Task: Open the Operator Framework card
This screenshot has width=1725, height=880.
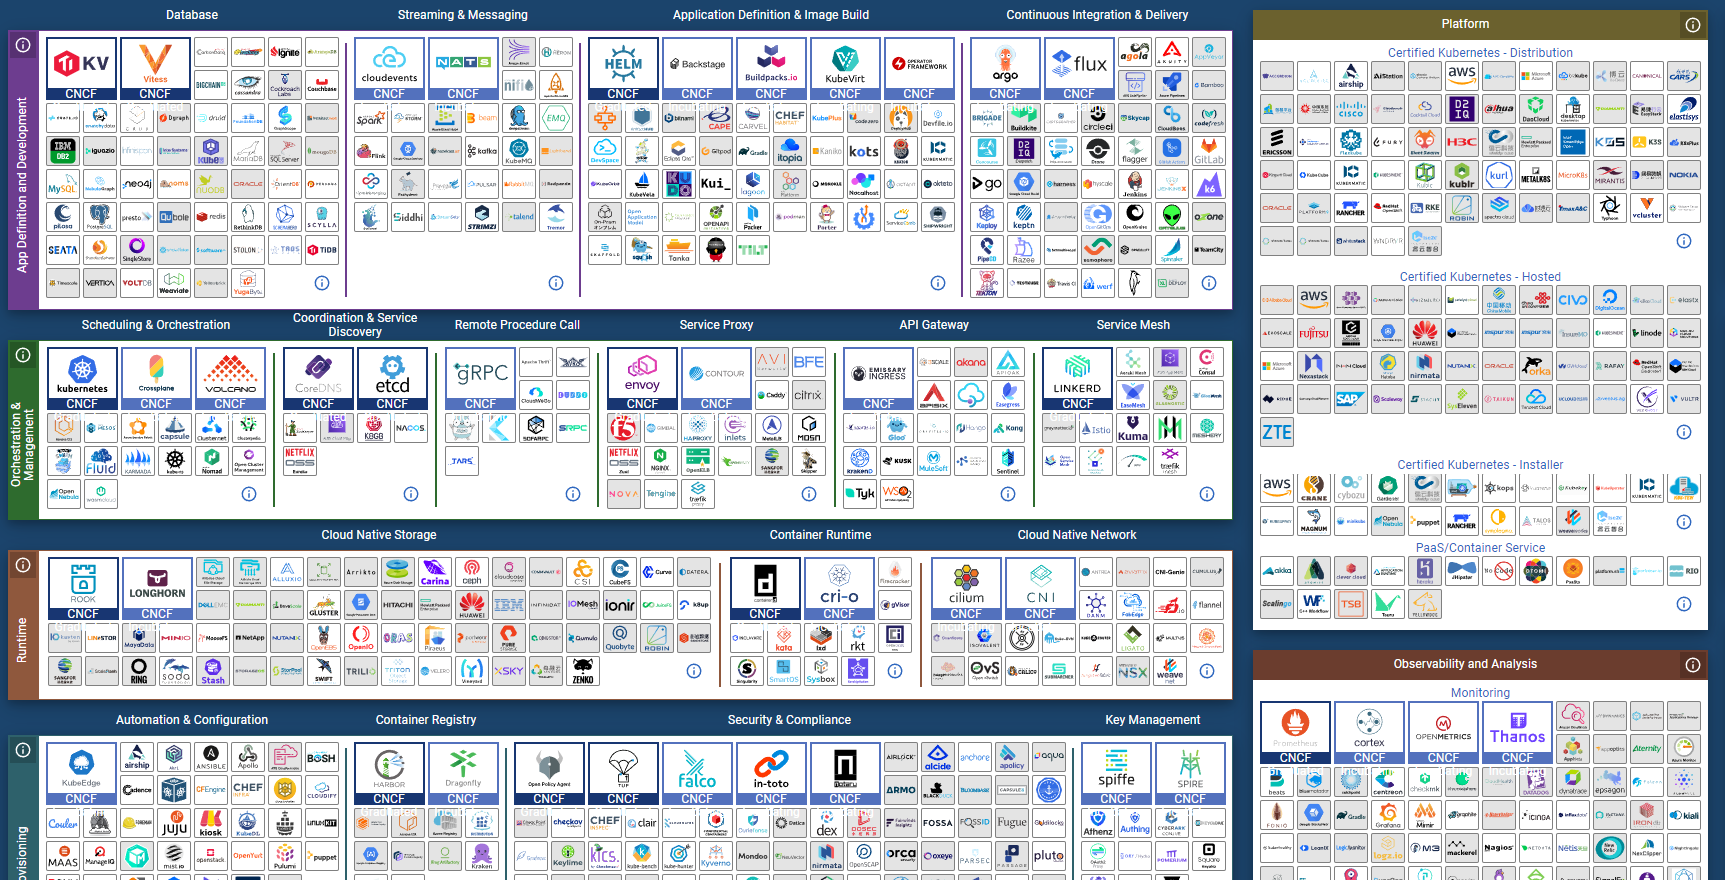Action: click(x=919, y=69)
